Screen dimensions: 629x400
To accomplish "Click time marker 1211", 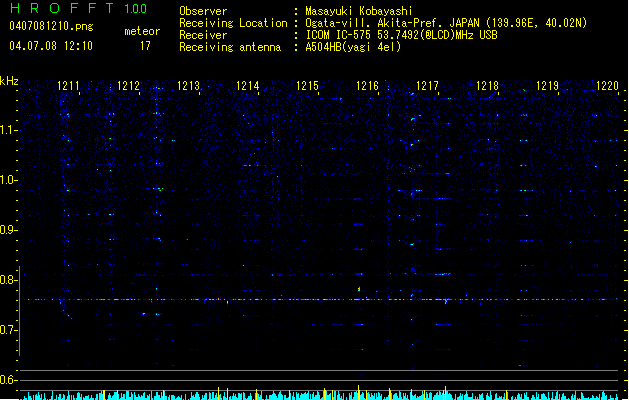I will tap(68, 86).
